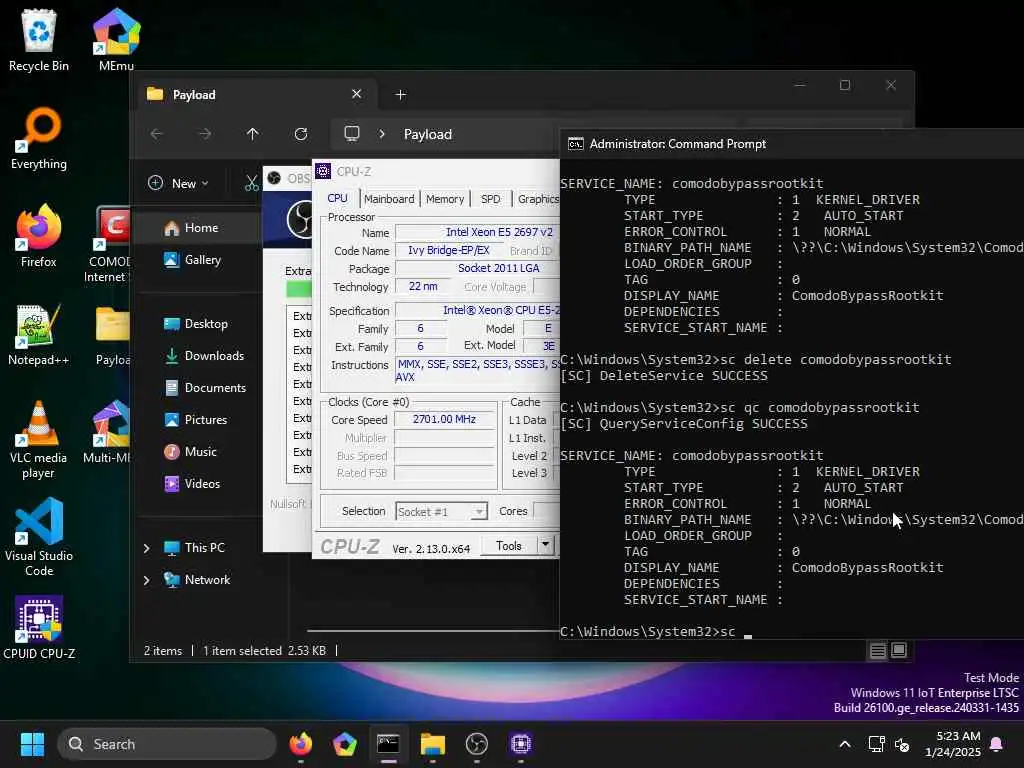
Task: Click the Command Prompt title bar icon
Action: (x=575, y=144)
